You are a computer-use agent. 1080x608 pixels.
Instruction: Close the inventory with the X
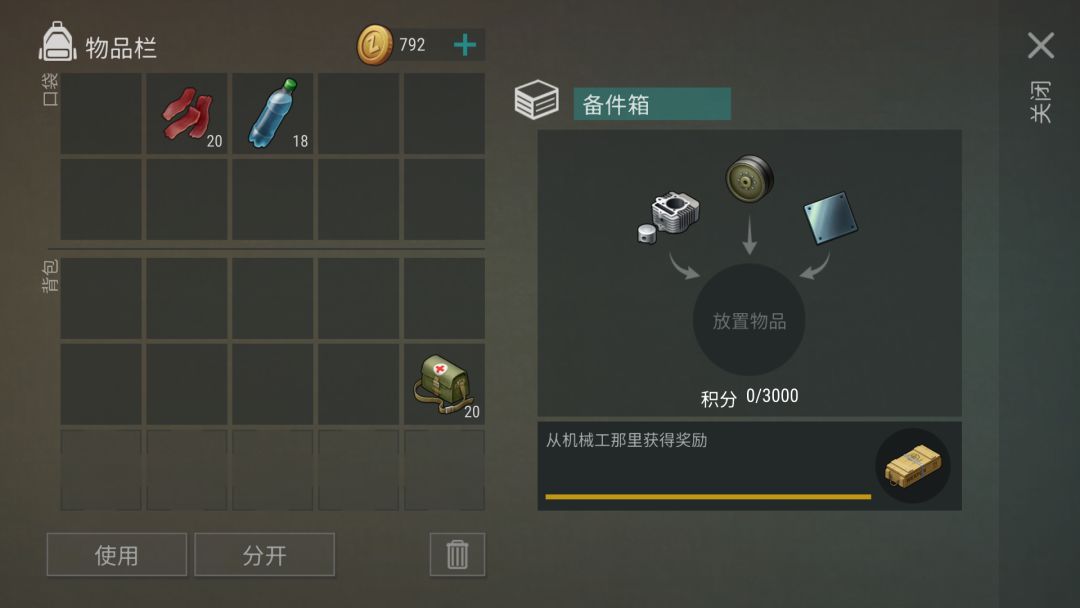tap(1041, 45)
